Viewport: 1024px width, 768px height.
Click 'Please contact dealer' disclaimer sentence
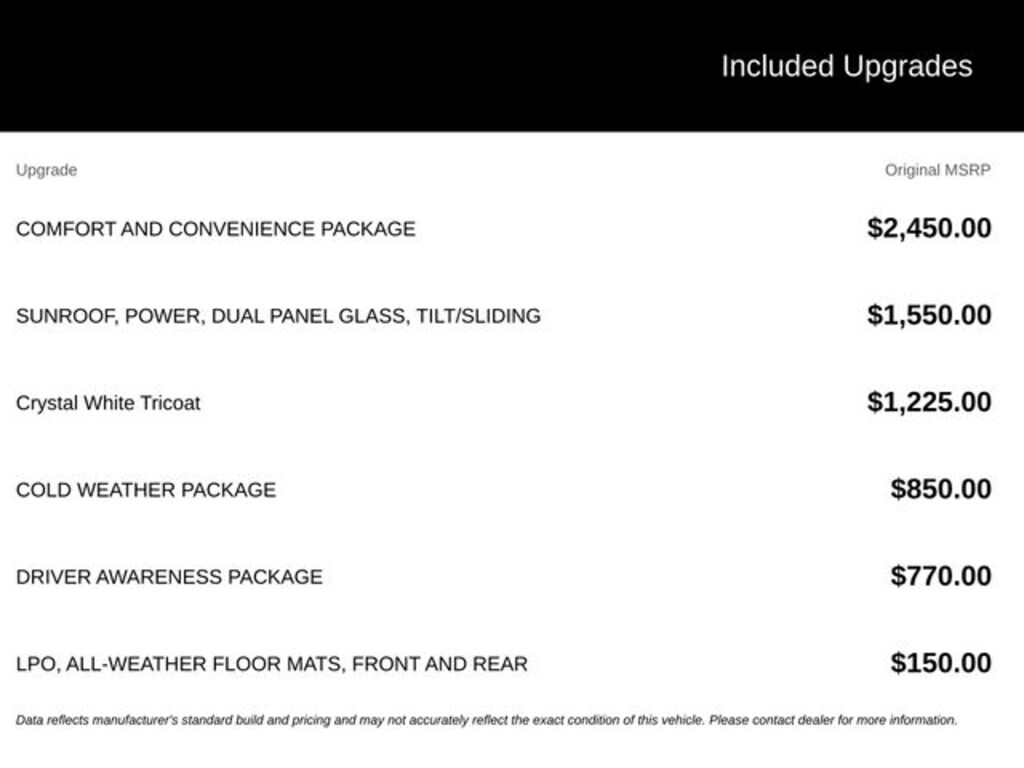point(833,720)
